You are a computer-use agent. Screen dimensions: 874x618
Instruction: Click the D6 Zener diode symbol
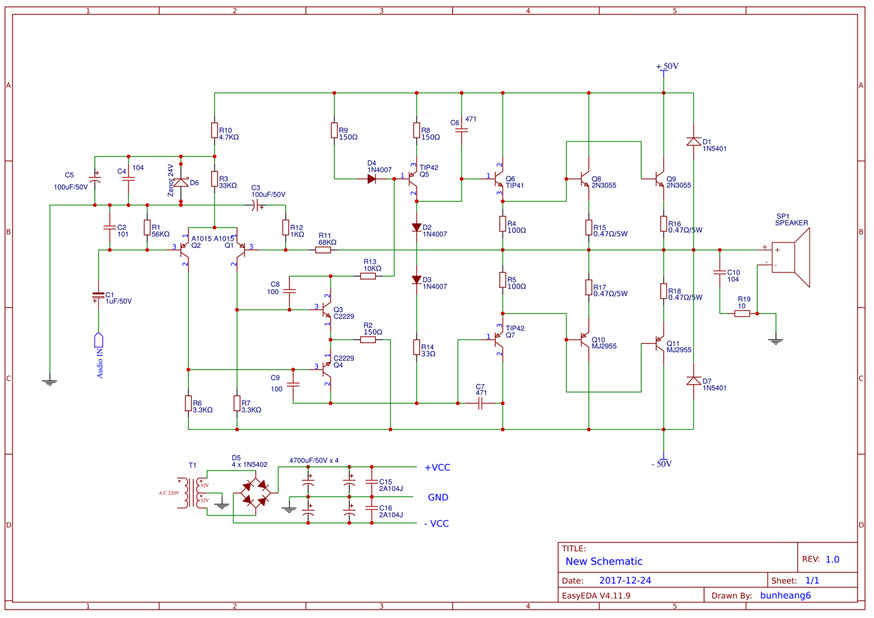click(x=182, y=183)
